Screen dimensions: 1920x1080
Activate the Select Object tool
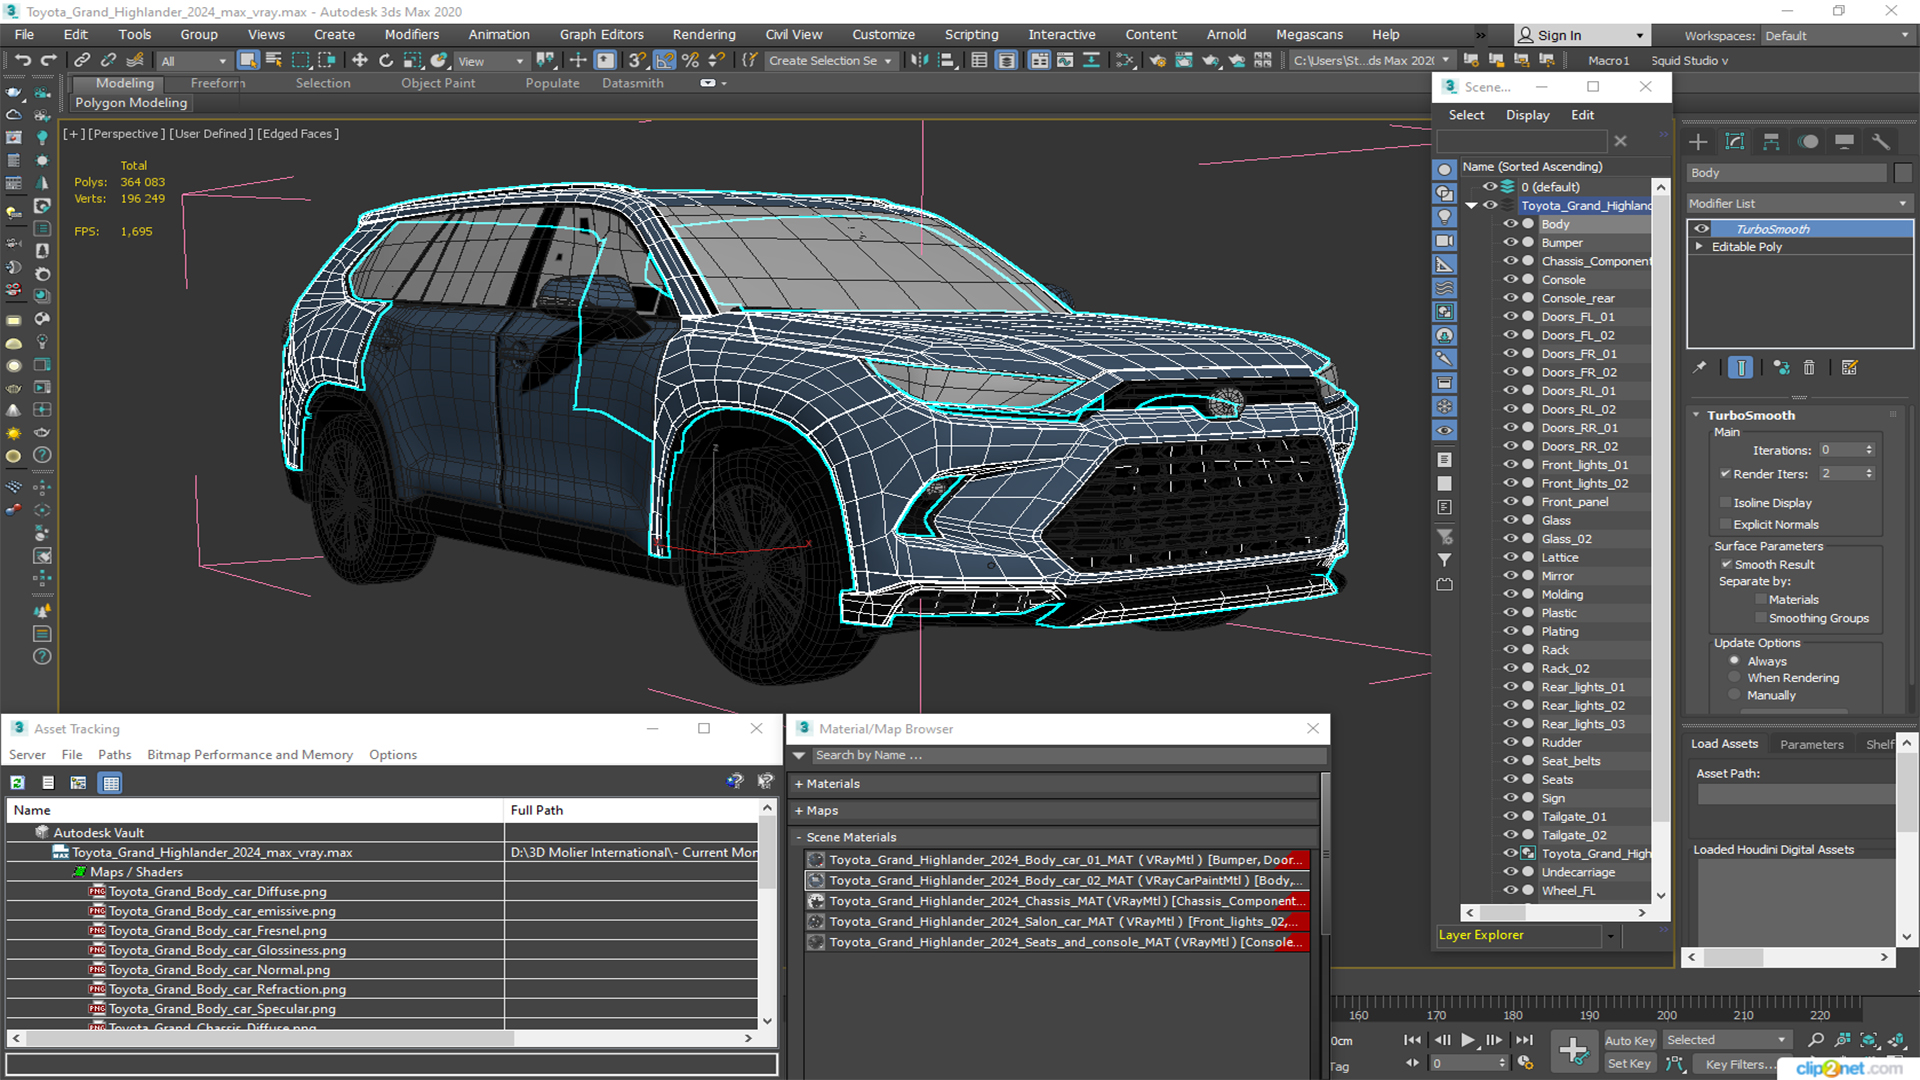(x=248, y=60)
